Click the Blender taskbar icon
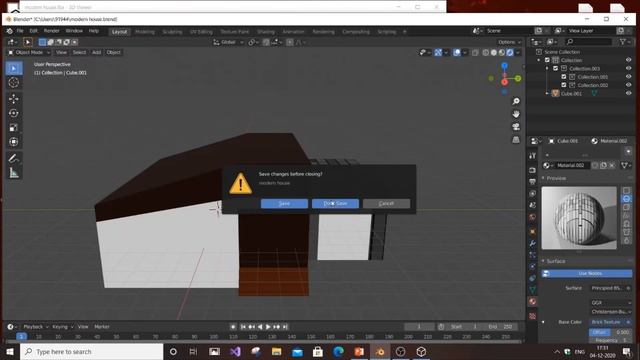640x360 pixels. pyautogui.click(x=380, y=351)
